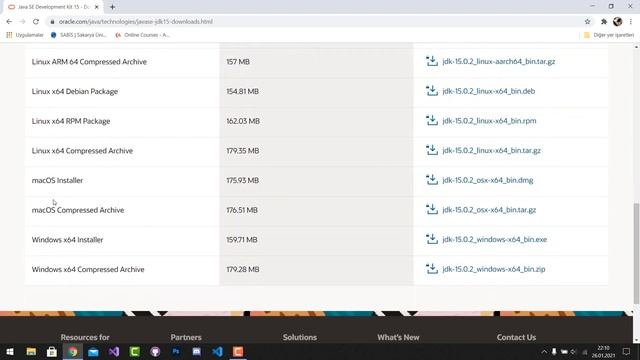This screenshot has height=360, width=640.
Task: Reload the Oracle JDK page
Action: [36, 22]
